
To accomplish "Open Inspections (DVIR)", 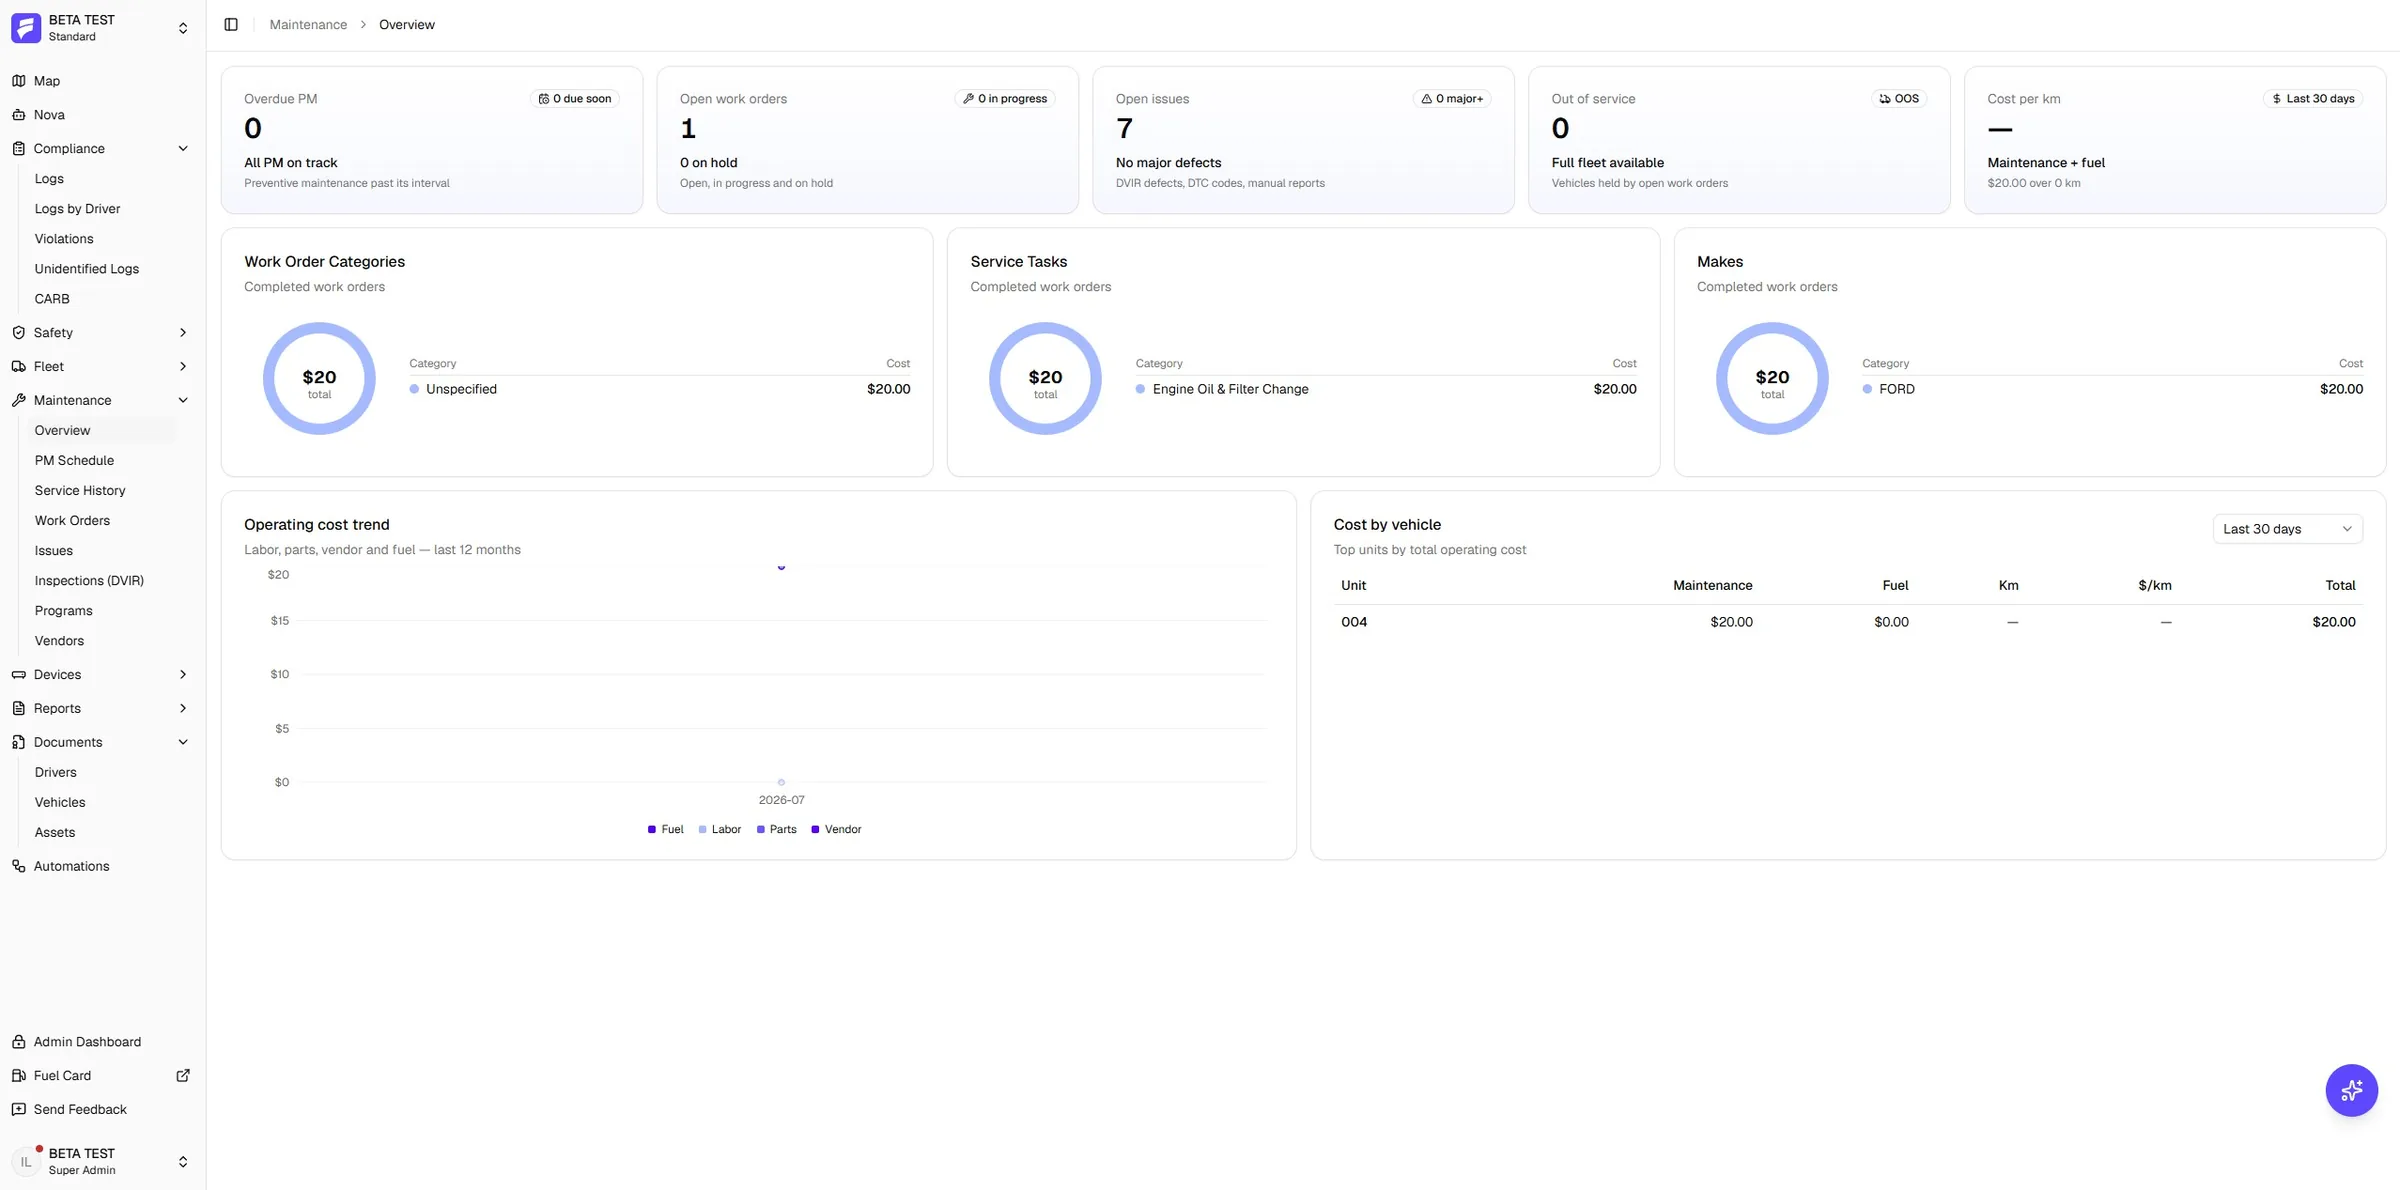I will coord(89,581).
